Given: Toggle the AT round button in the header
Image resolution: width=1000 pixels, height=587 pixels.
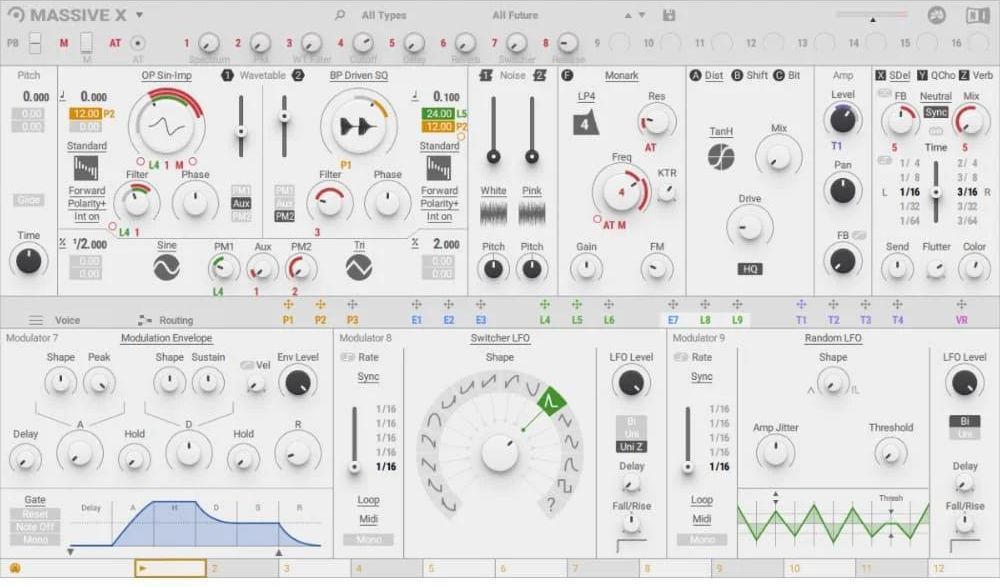Looking at the screenshot, I should point(137,43).
